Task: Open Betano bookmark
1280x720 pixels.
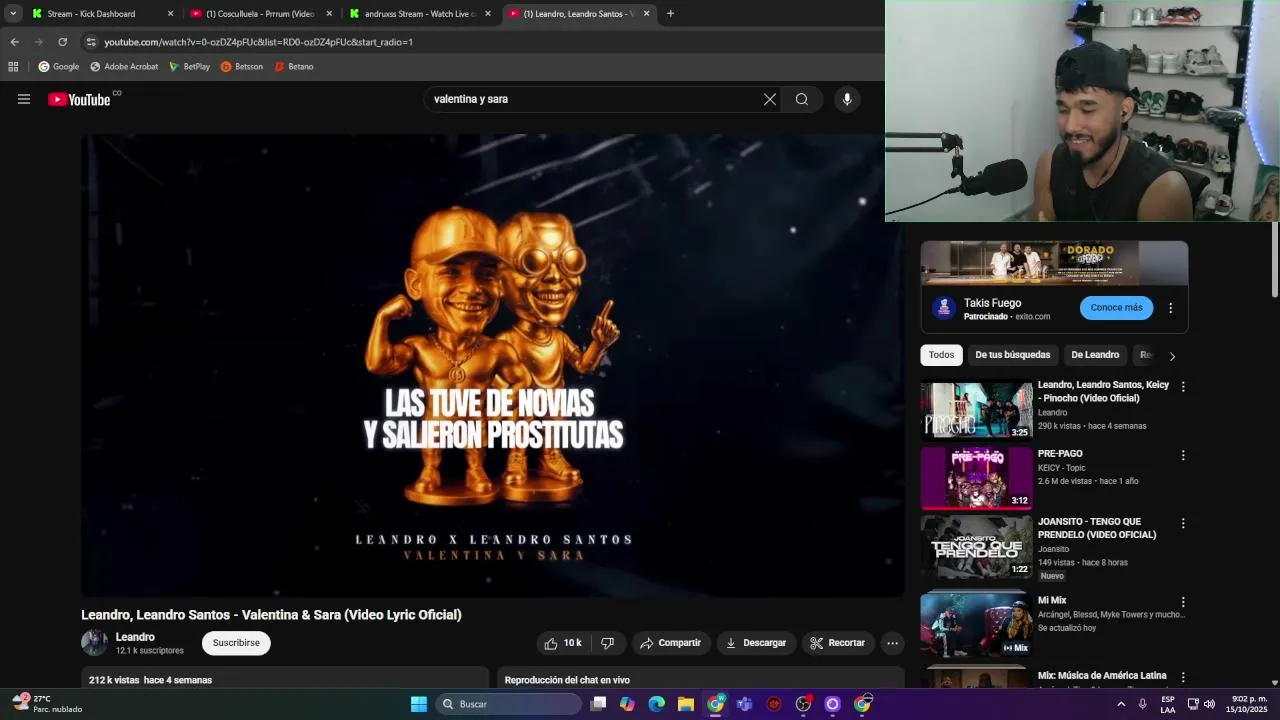Action: (x=294, y=67)
